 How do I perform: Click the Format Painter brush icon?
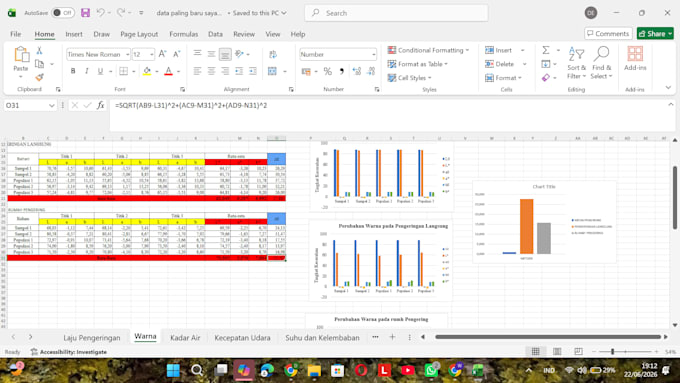(x=39, y=77)
